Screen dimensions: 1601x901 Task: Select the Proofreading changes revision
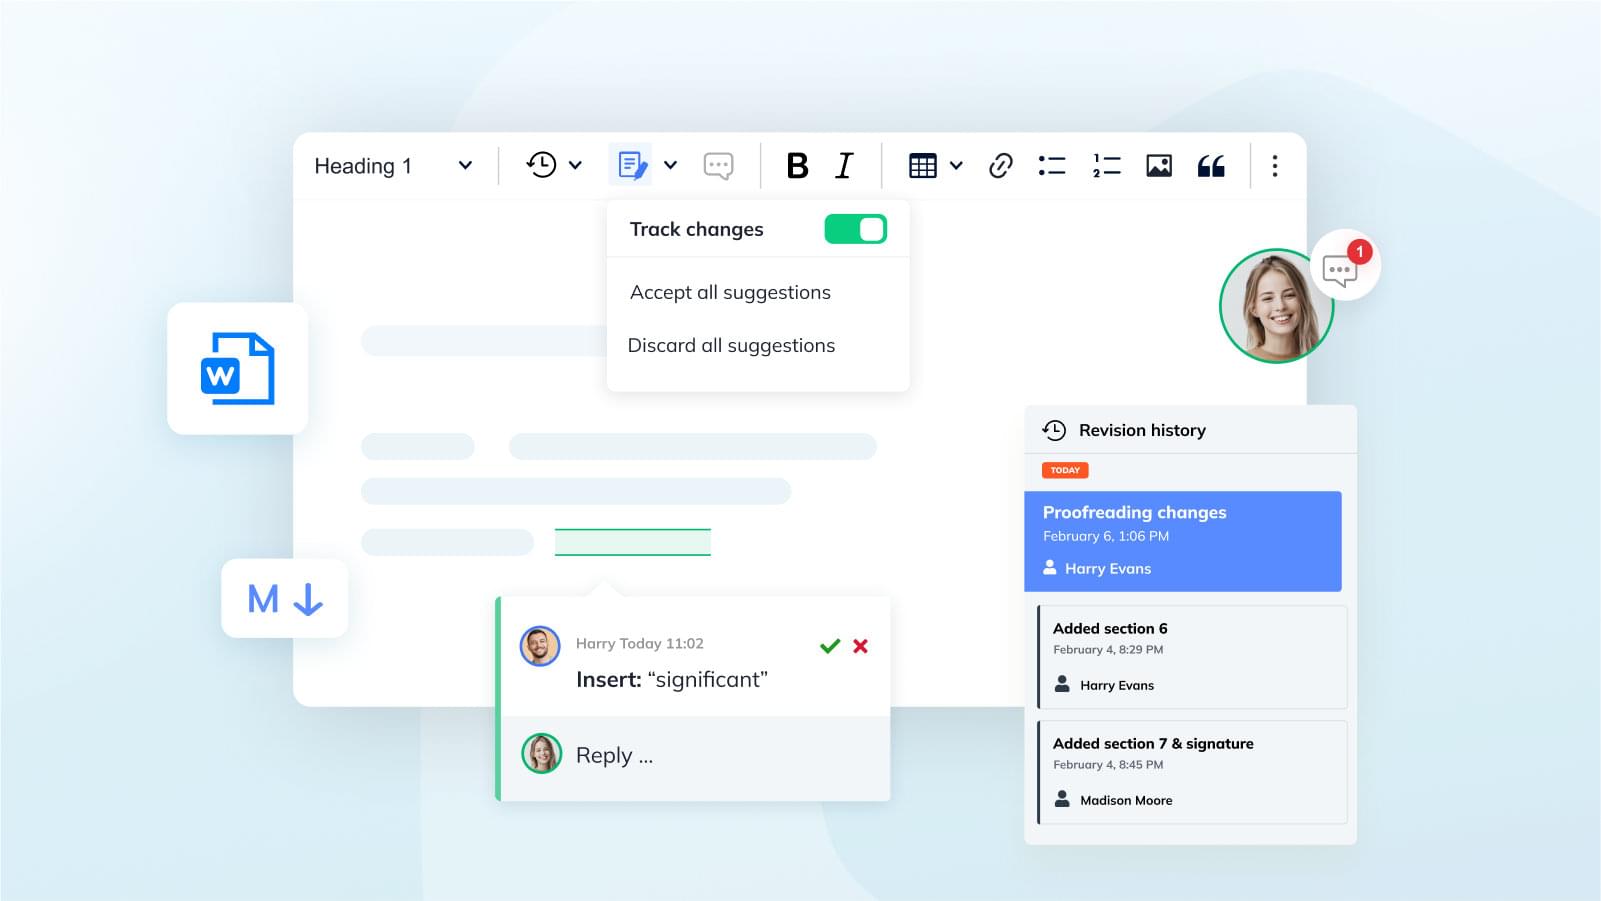point(1183,541)
